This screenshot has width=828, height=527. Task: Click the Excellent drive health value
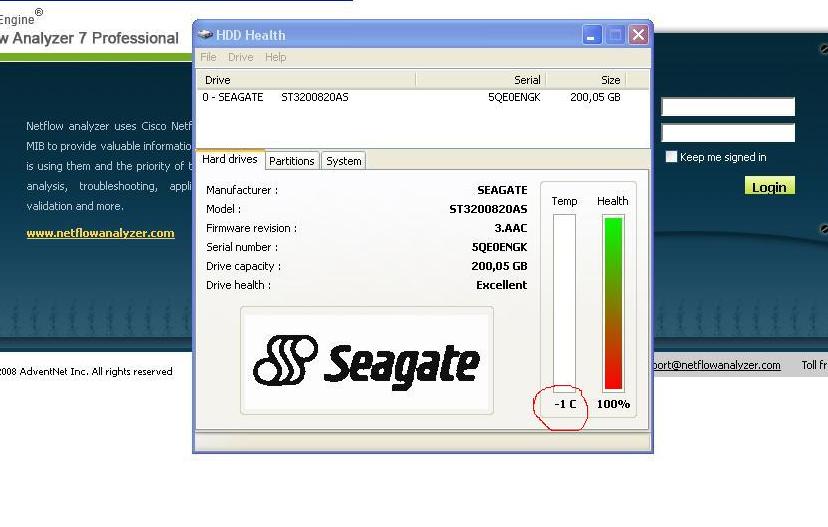pyautogui.click(x=501, y=285)
